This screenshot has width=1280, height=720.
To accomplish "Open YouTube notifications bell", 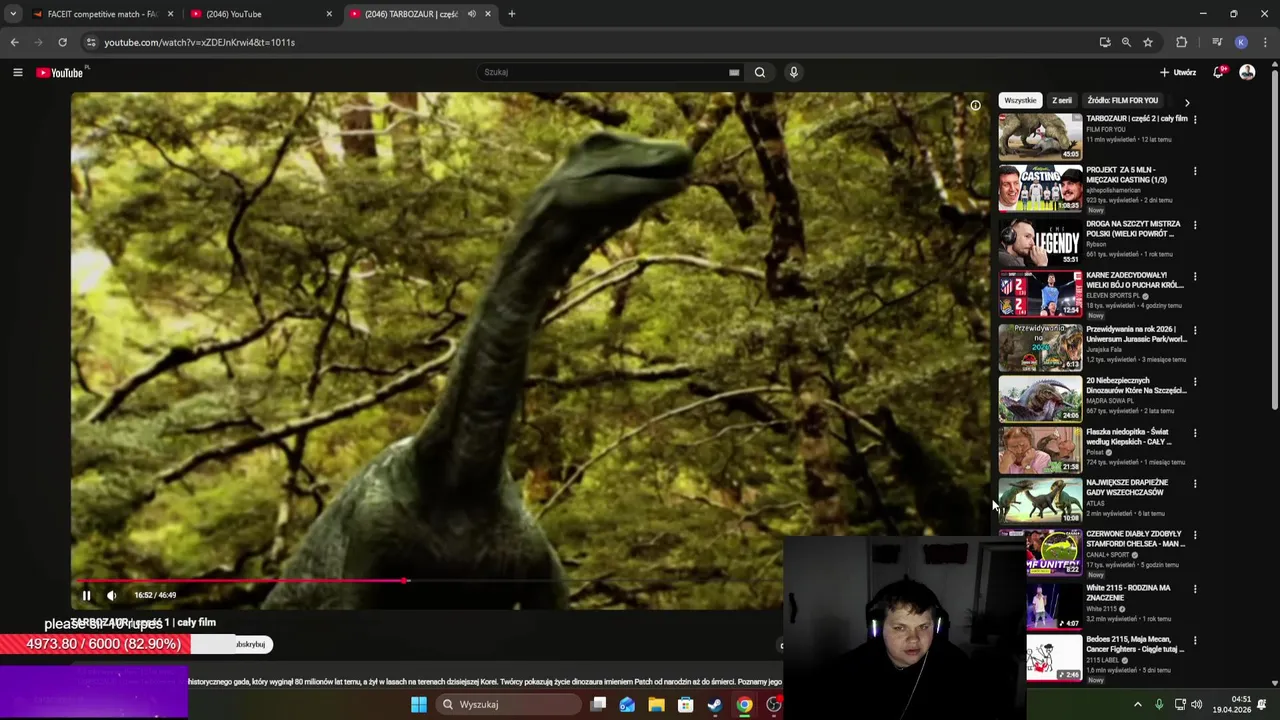I will 1218,72.
